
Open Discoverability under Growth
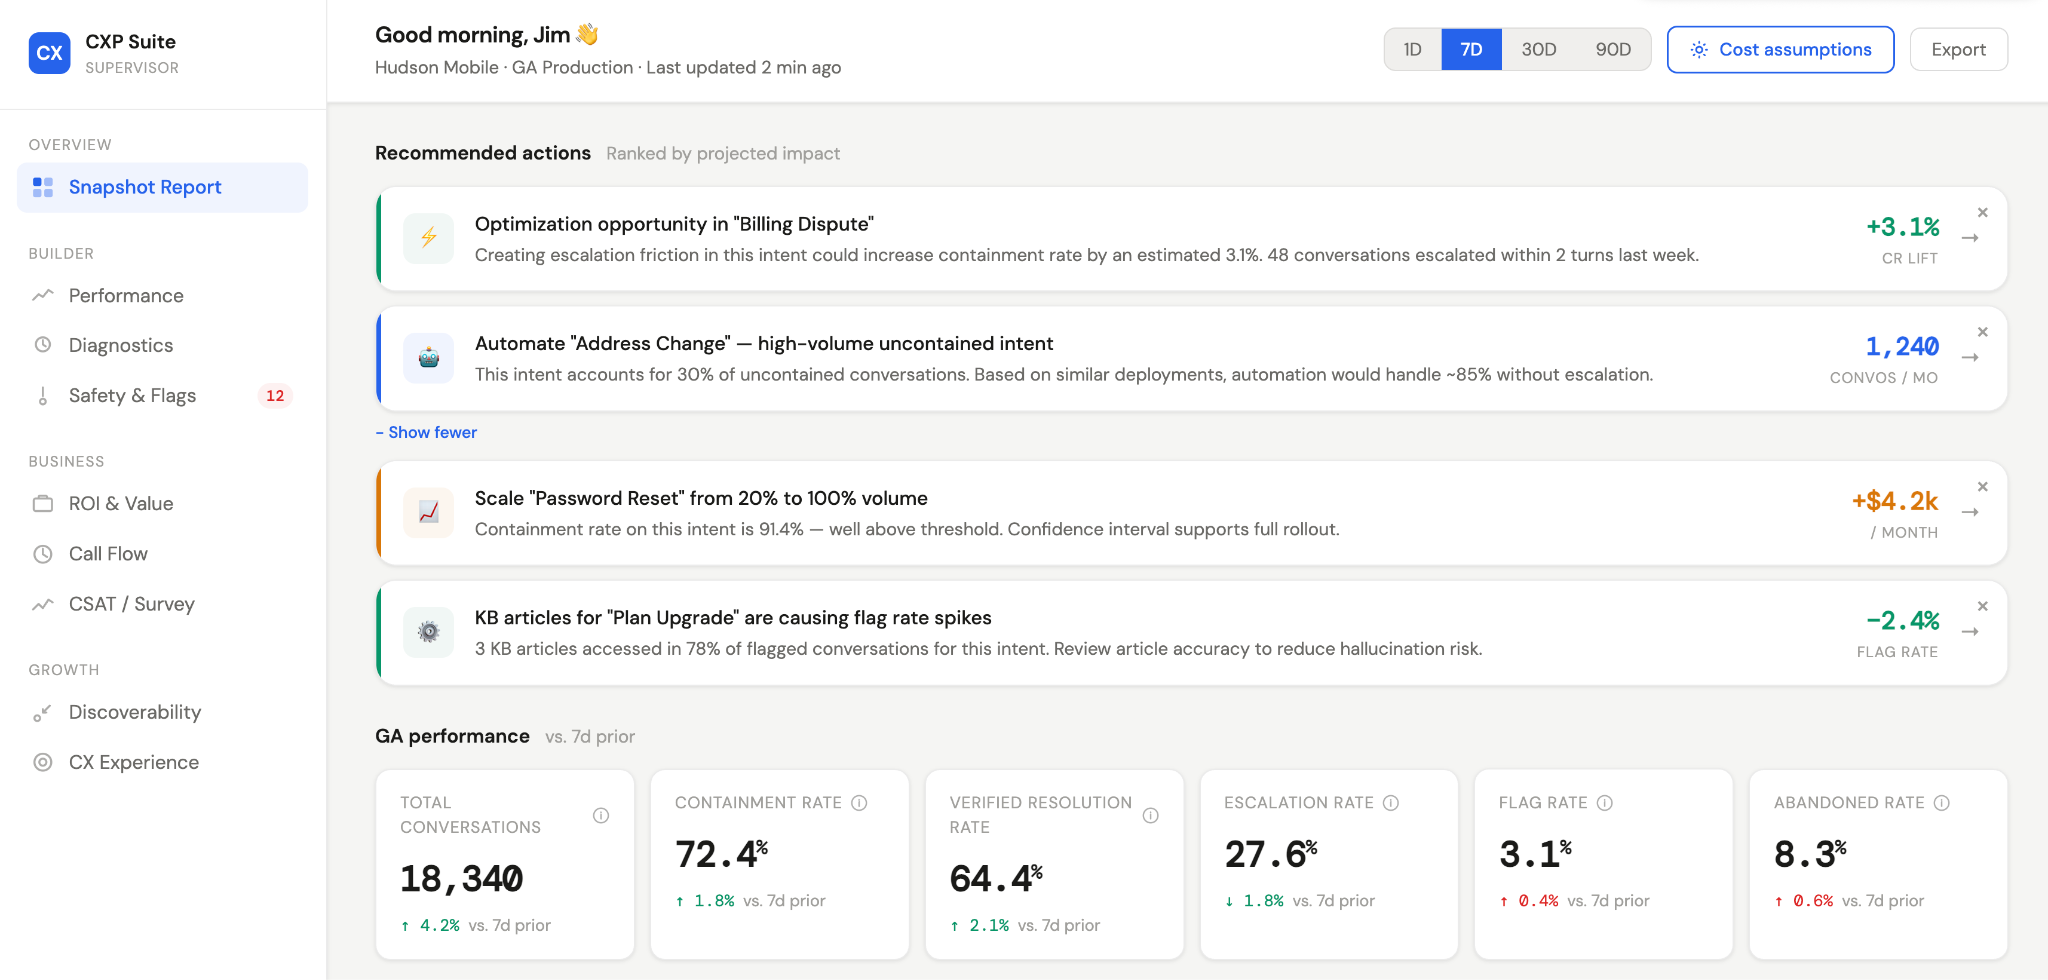pyautogui.click(x=134, y=711)
